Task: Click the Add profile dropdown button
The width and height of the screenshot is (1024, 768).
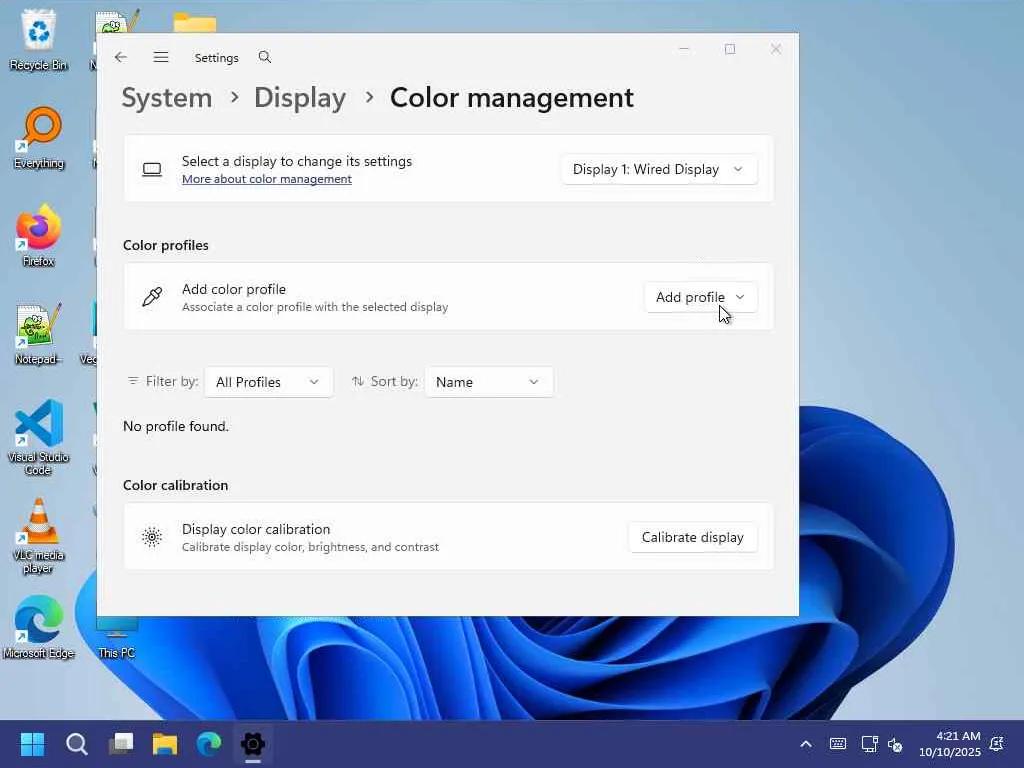Action: click(x=700, y=297)
